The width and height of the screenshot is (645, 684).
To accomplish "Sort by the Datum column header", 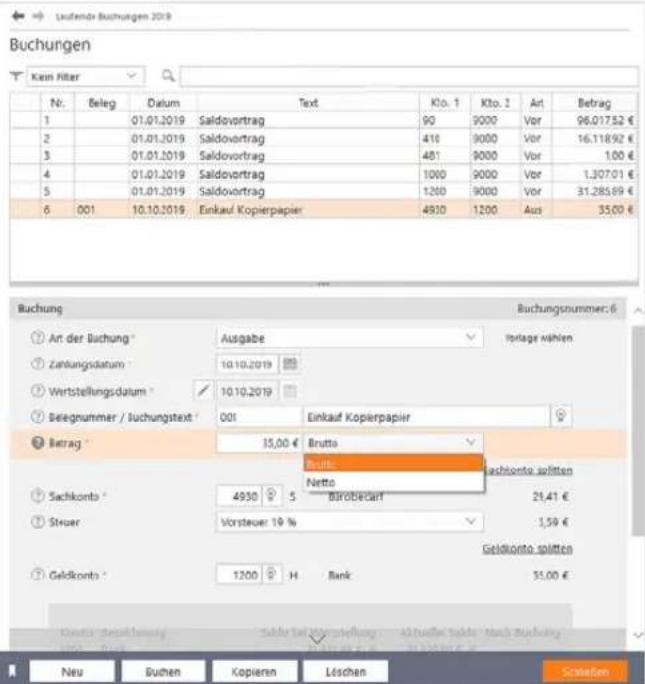I will (163, 103).
